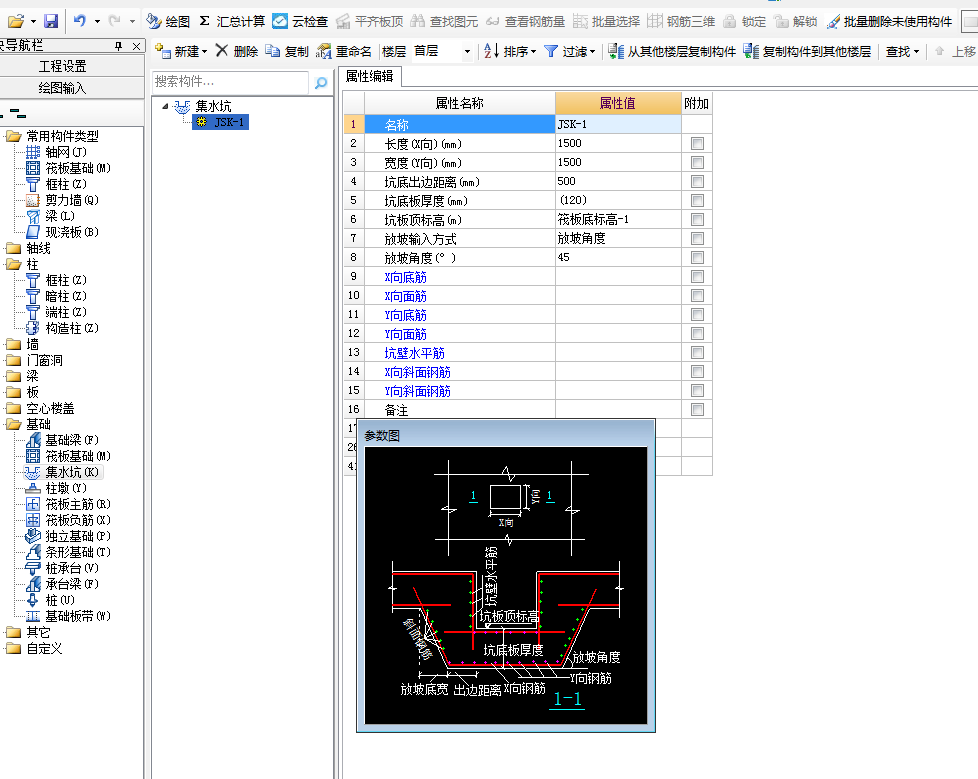Viewport: 978px width, 779px height.
Task: Click the 搜索构件 search field
Action: [231, 82]
